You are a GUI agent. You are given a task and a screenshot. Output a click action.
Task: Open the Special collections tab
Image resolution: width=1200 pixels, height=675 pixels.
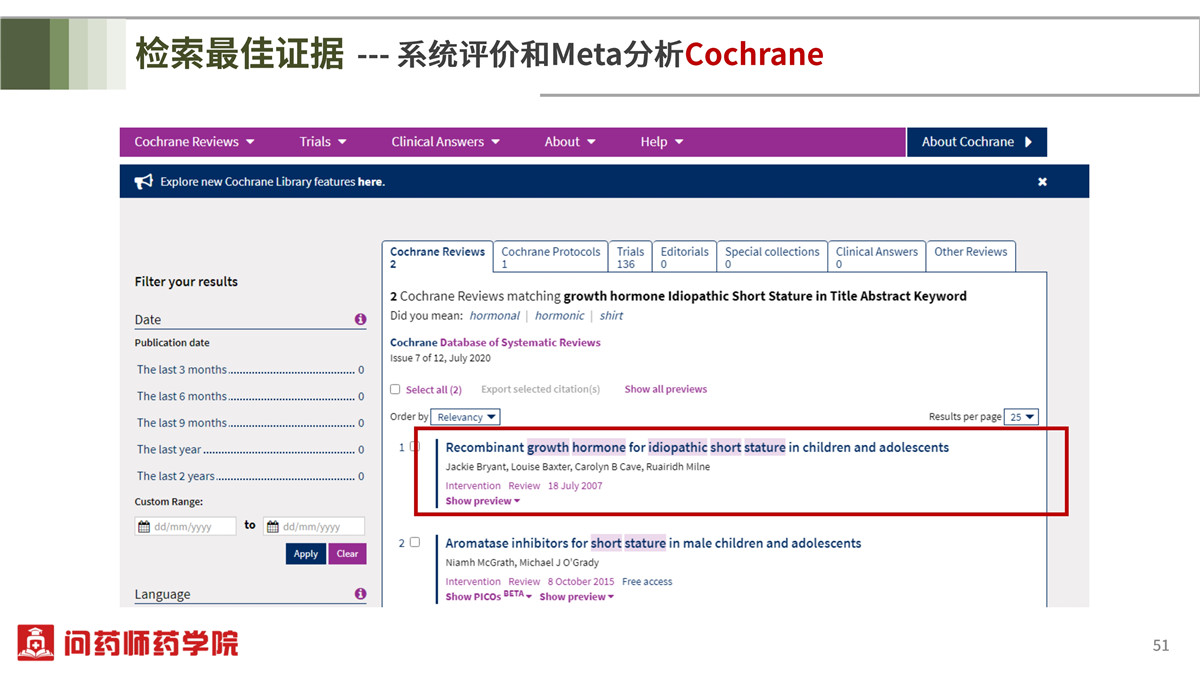(772, 257)
